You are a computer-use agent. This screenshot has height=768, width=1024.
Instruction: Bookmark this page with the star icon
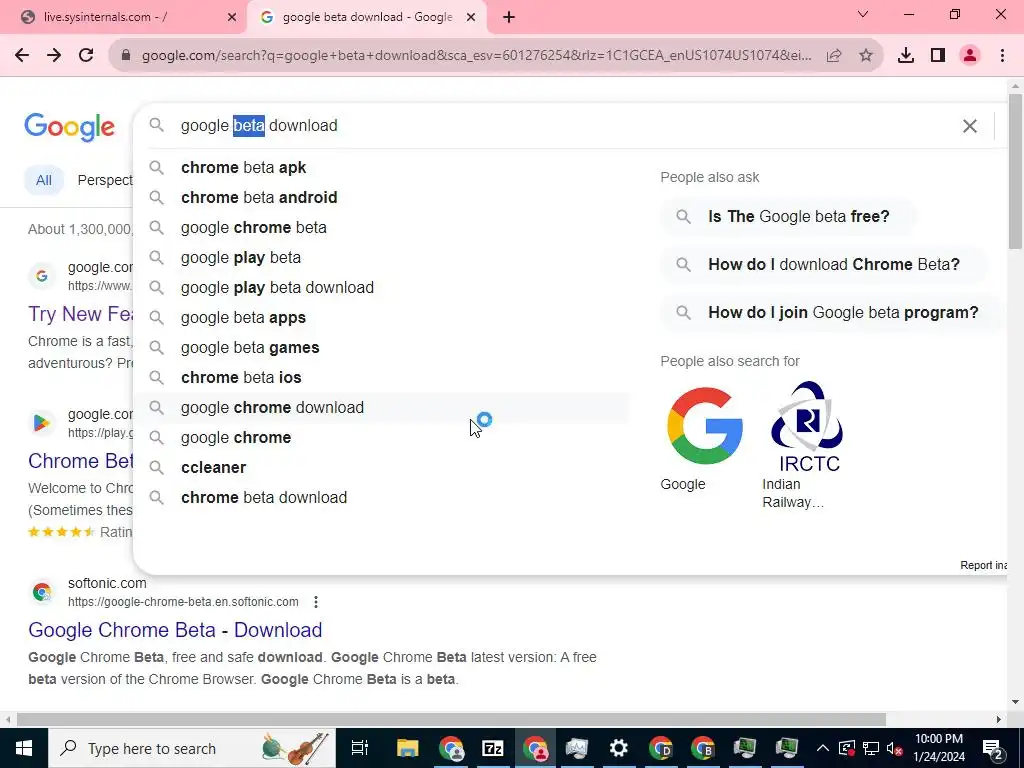(866, 56)
